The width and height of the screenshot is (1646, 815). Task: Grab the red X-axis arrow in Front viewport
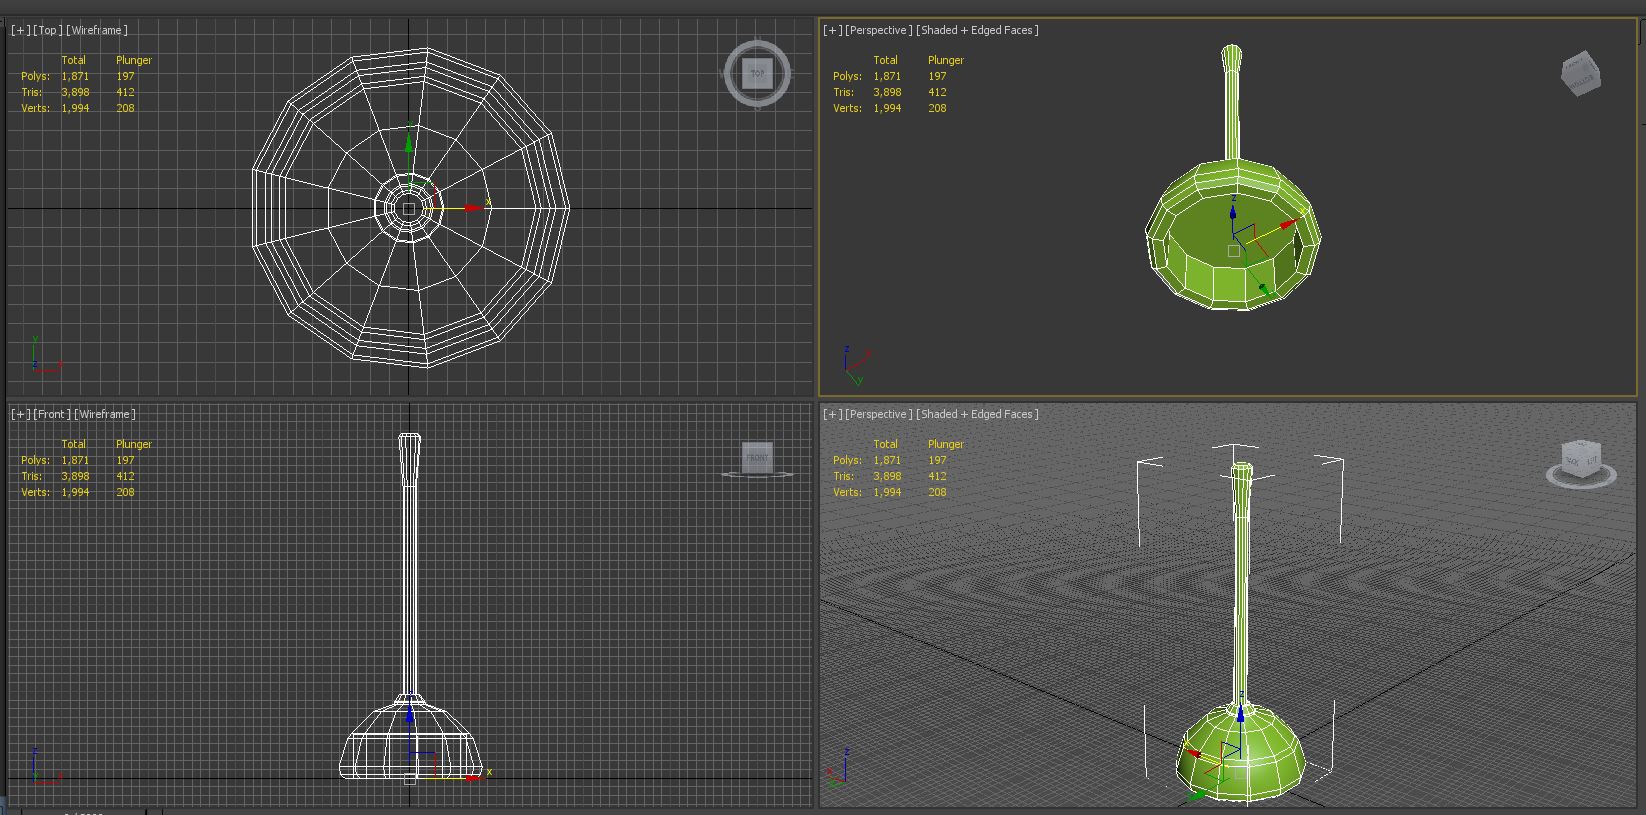(474, 776)
